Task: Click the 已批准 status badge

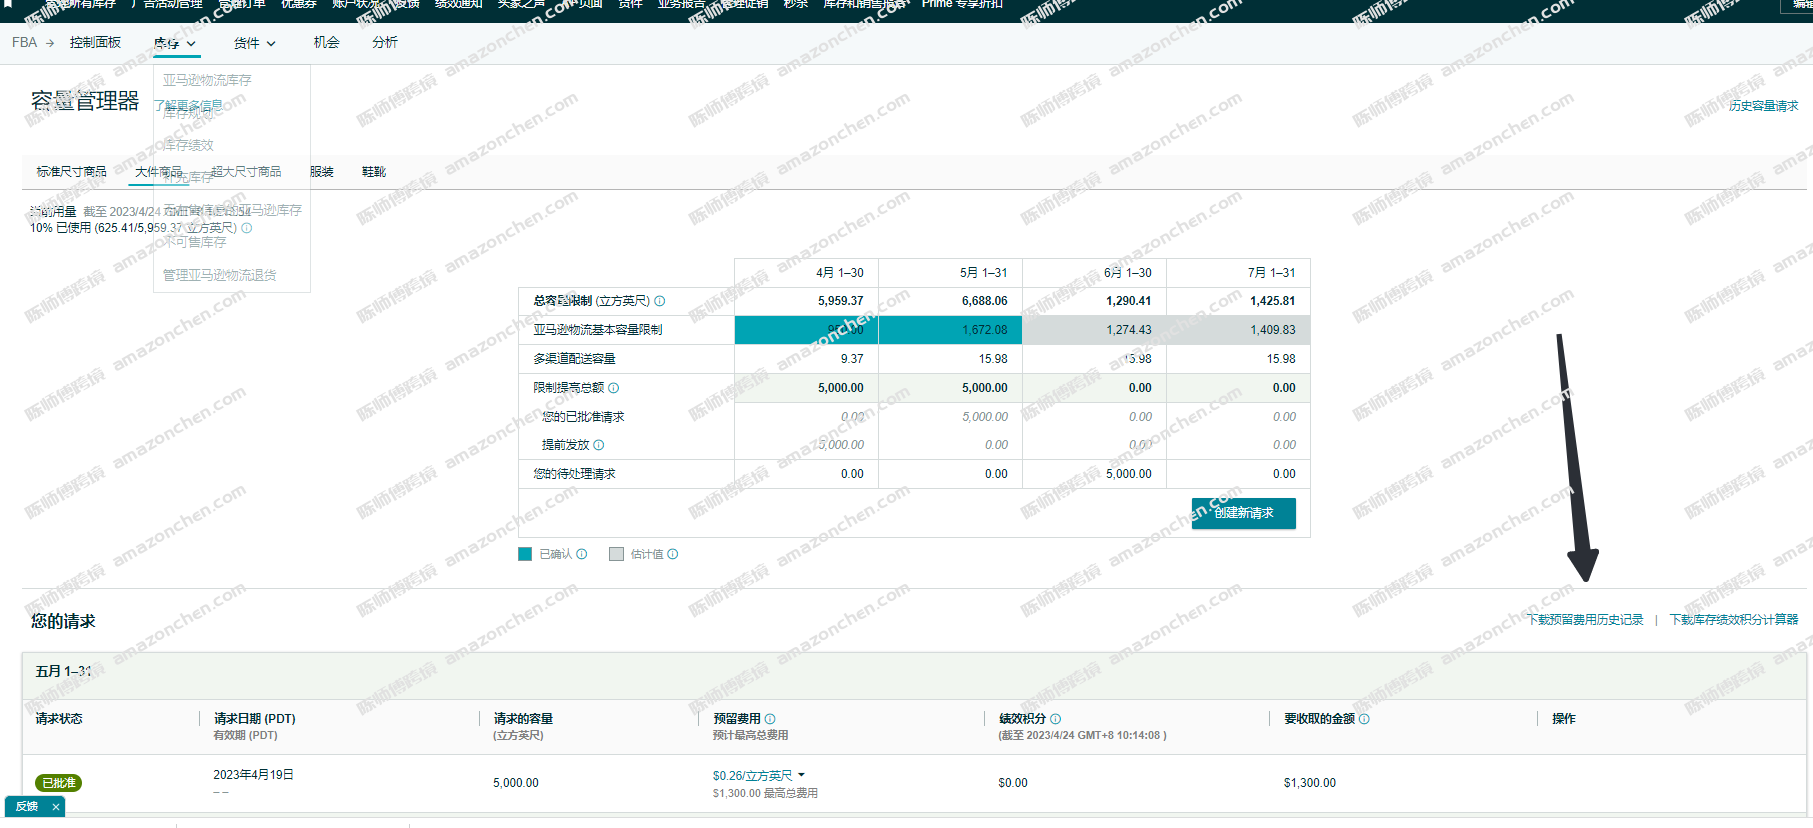Action: [x=59, y=783]
